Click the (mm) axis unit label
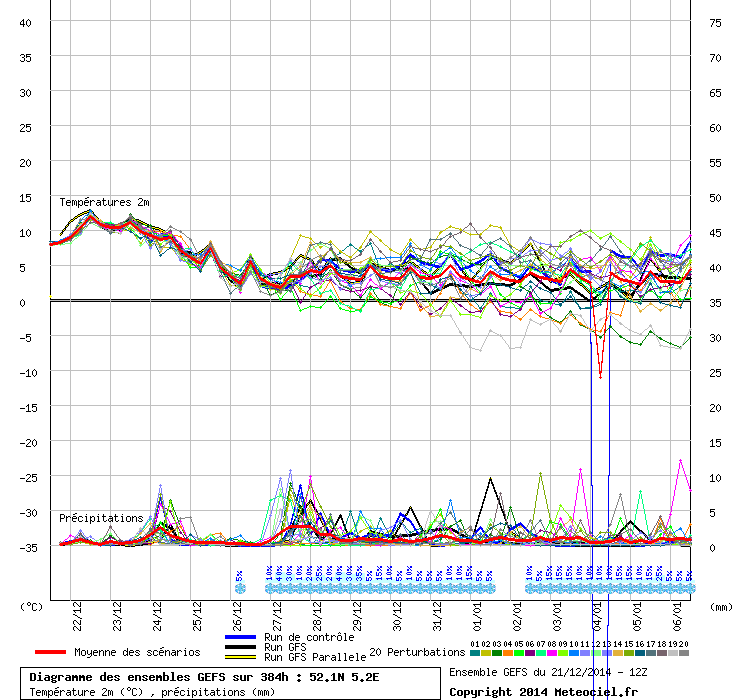This screenshot has height=700, width=740. click(x=721, y=607)
